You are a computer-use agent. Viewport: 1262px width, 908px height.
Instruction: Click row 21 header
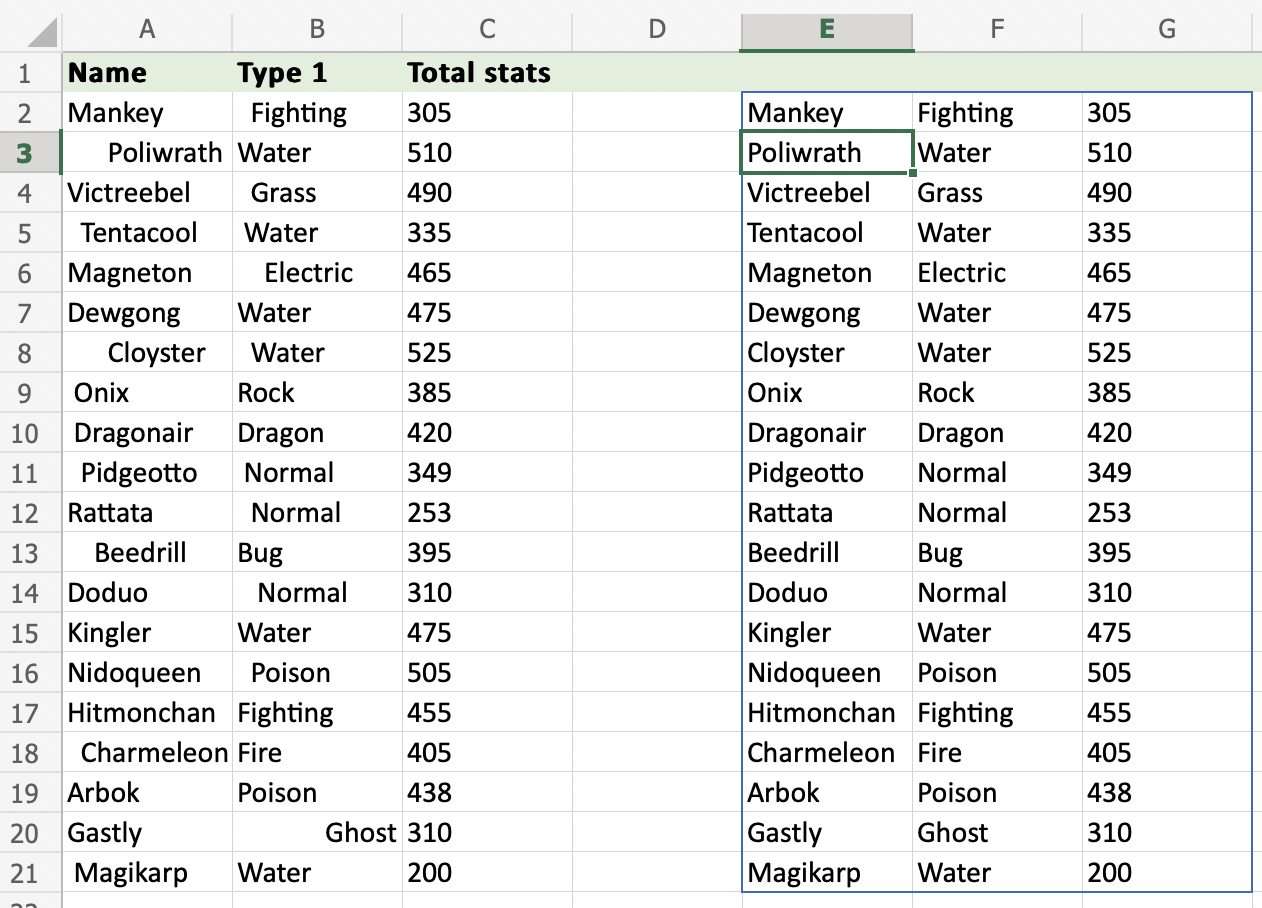click(x=30, y=872)
